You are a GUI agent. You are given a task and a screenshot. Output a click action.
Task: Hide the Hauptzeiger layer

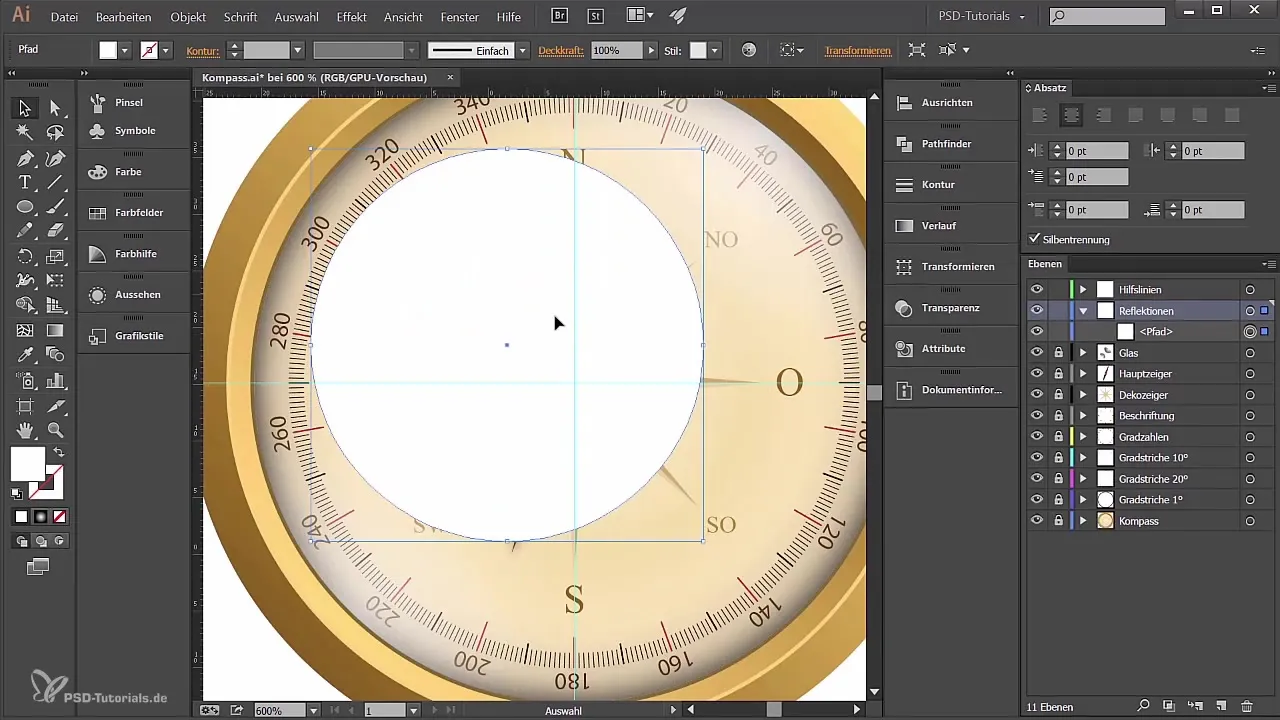point(1037,373)
